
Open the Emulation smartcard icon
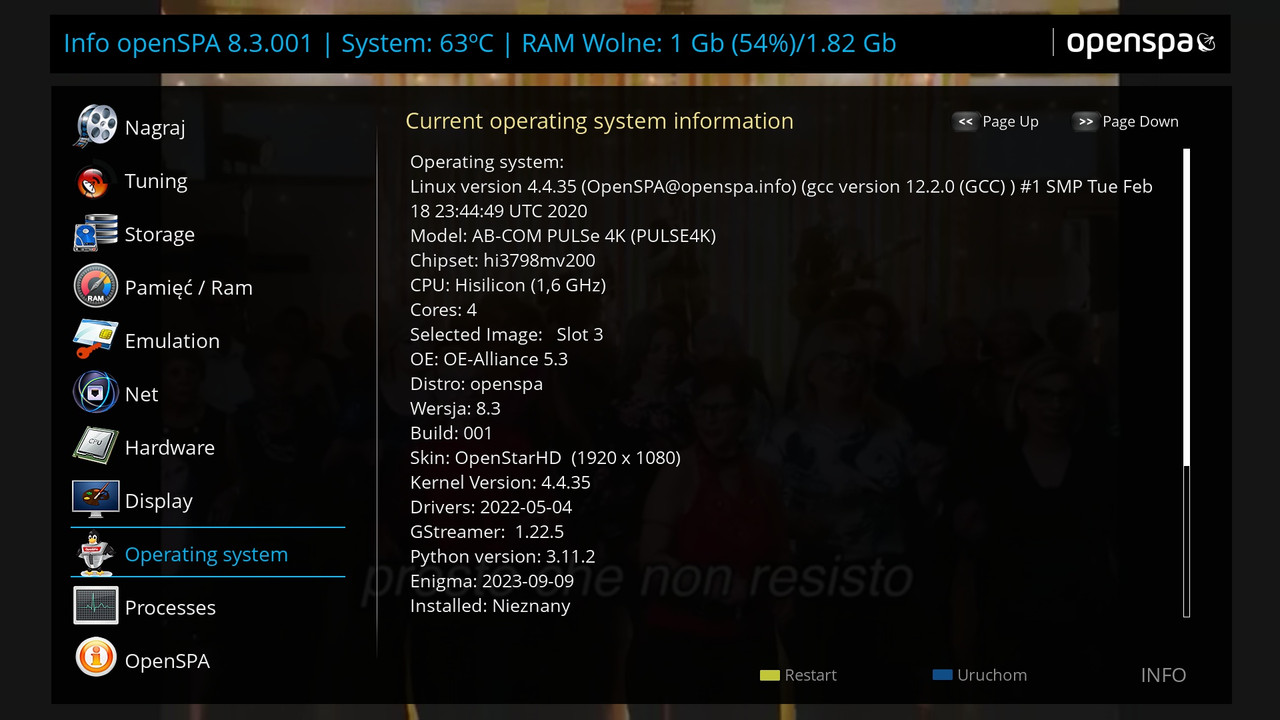tap(96, 340)
